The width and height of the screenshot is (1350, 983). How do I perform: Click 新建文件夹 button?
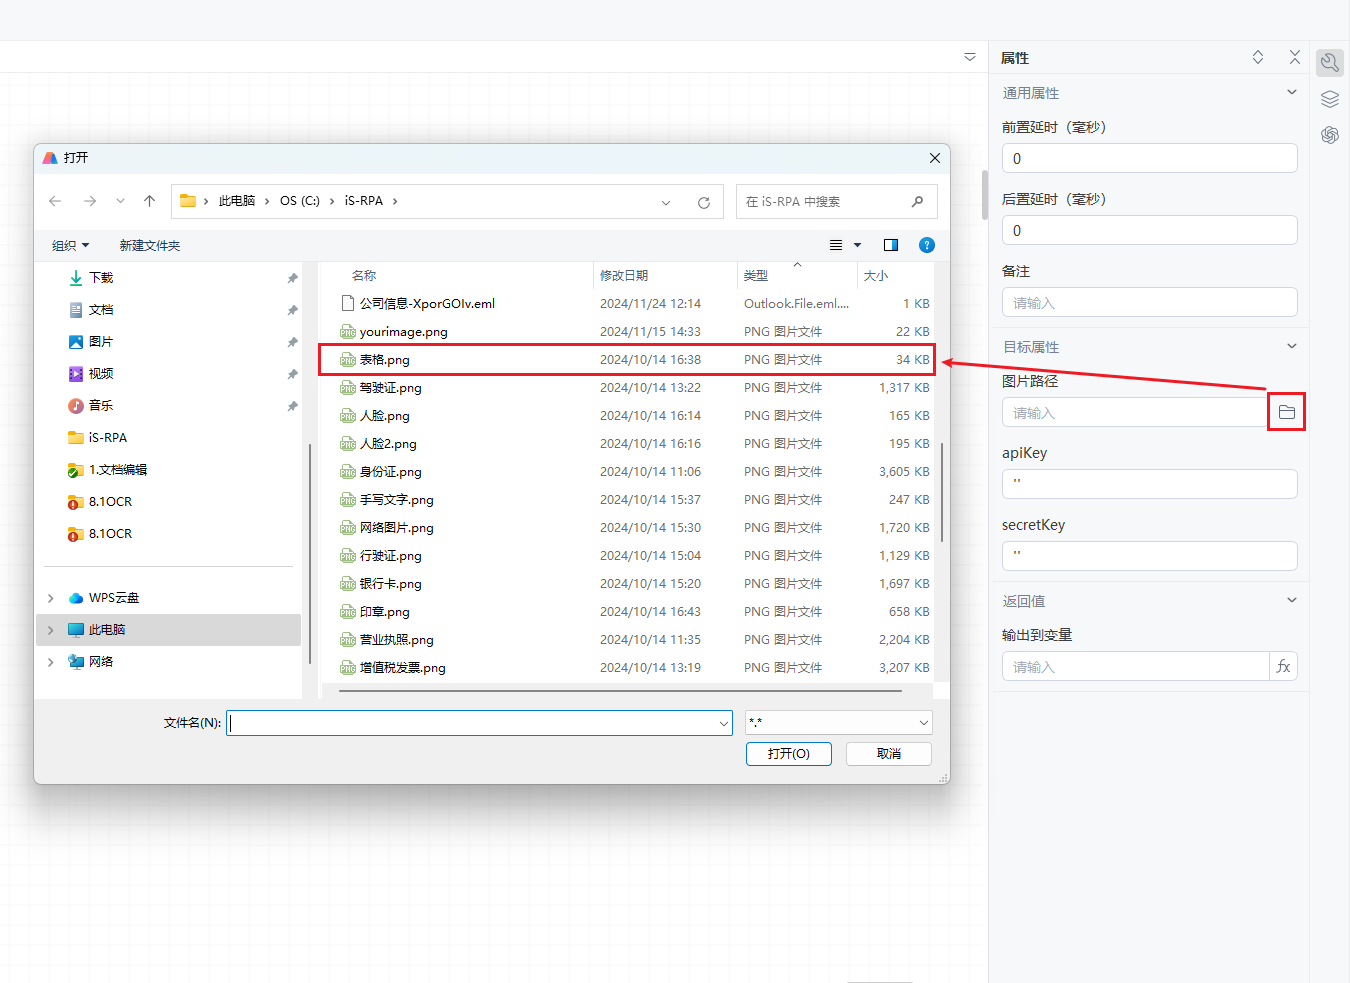(150, 245)
